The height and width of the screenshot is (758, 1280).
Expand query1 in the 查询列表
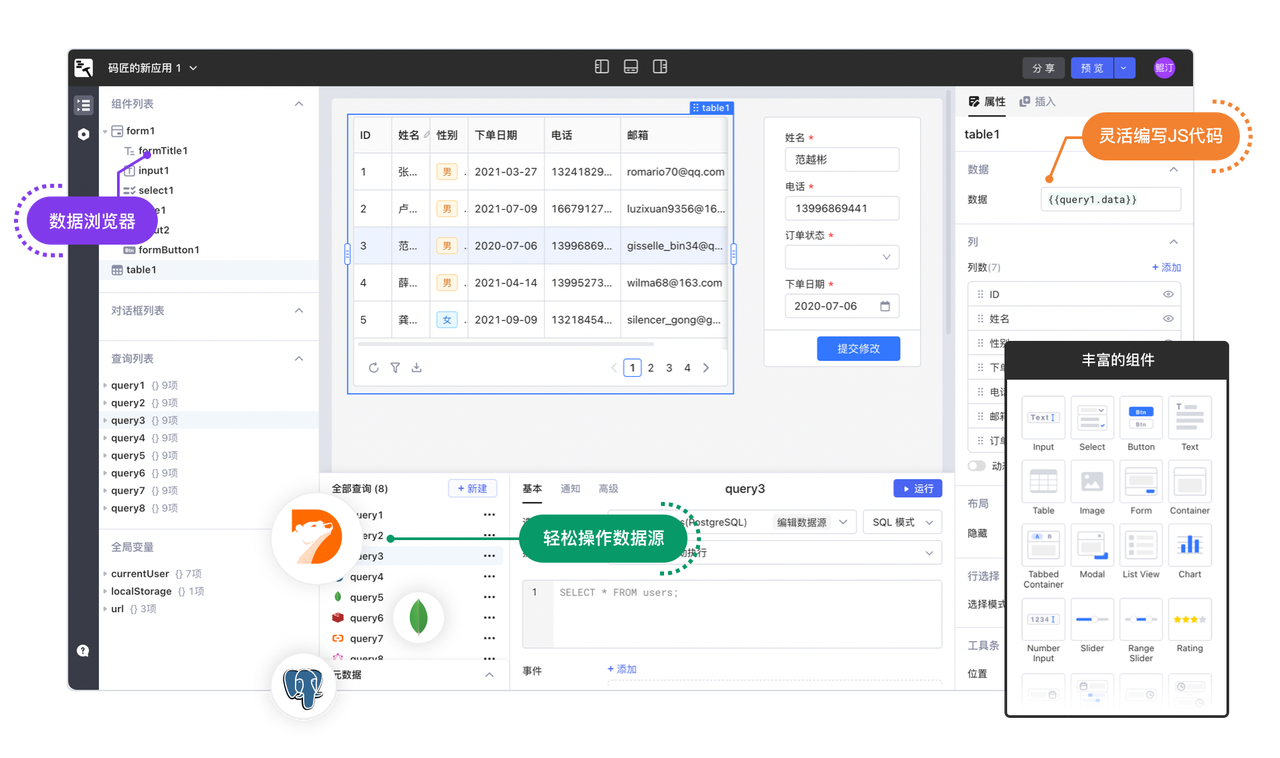click(105, 386)
